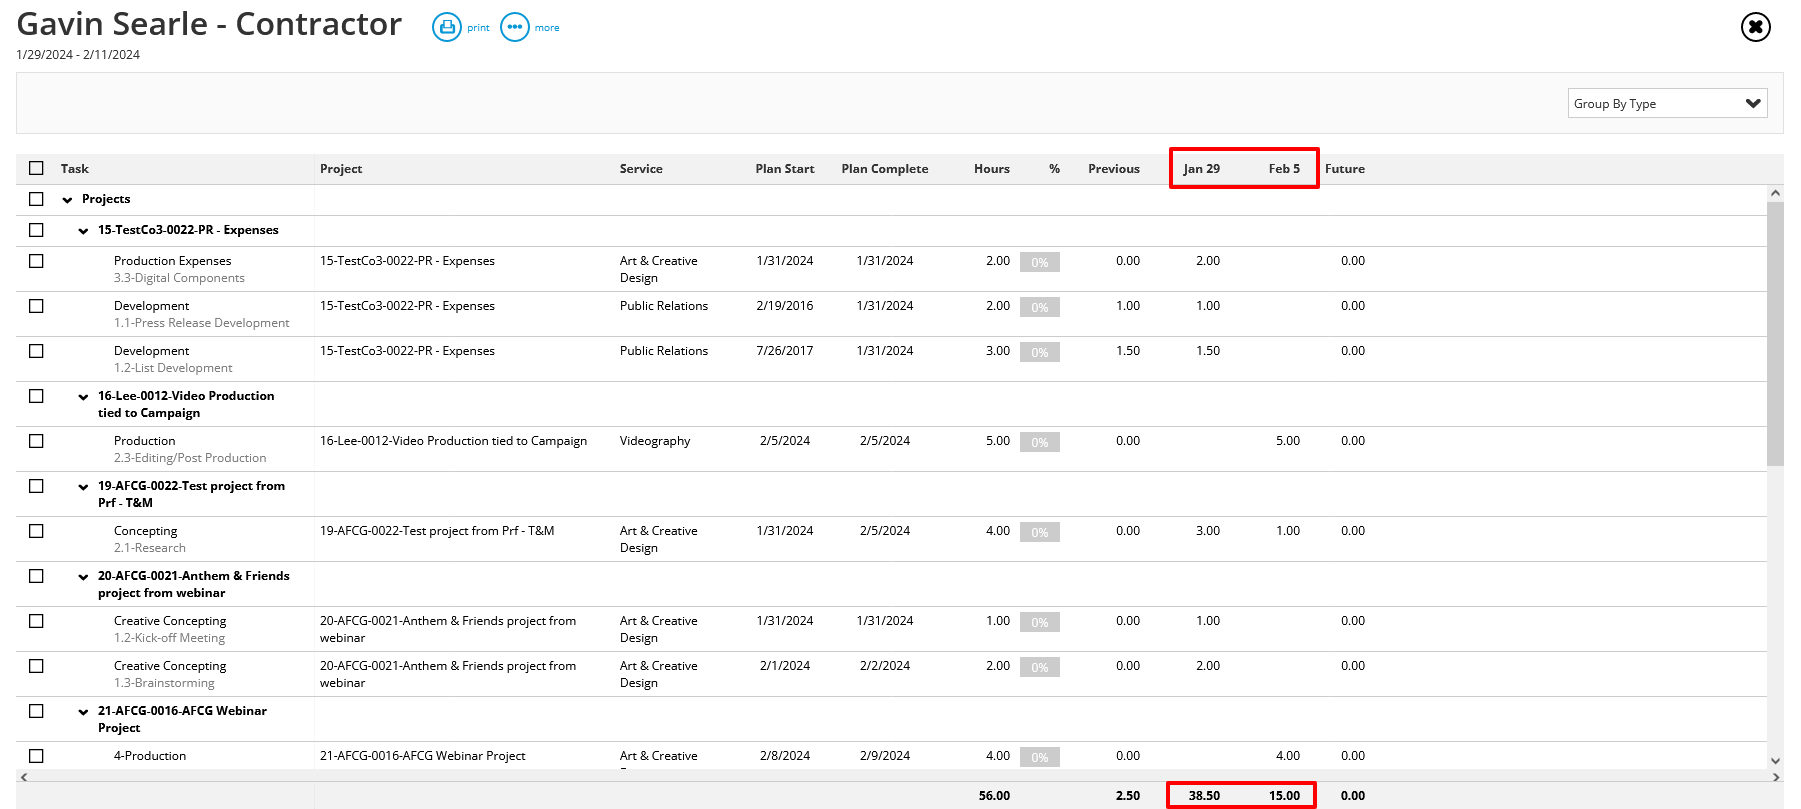This screenshot has width=1801, height=809.
Task: Sort by the Hours column header
Action: click(x=992, y=169)
